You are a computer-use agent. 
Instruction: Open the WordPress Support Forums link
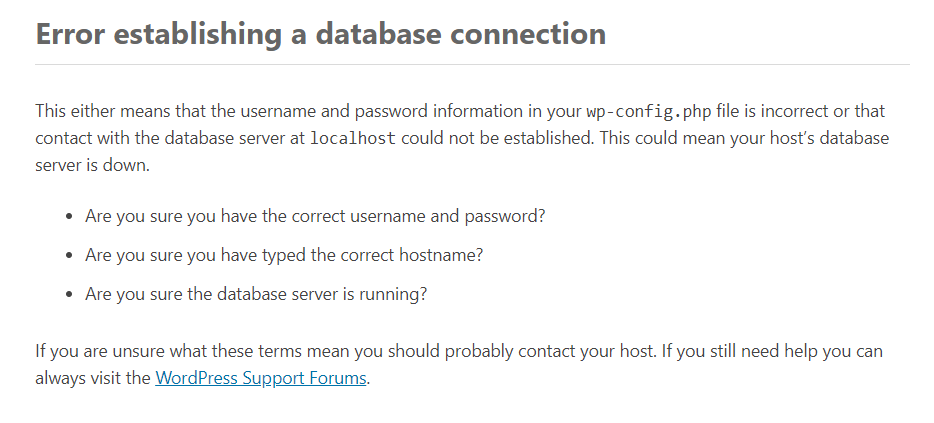(260, 378)
